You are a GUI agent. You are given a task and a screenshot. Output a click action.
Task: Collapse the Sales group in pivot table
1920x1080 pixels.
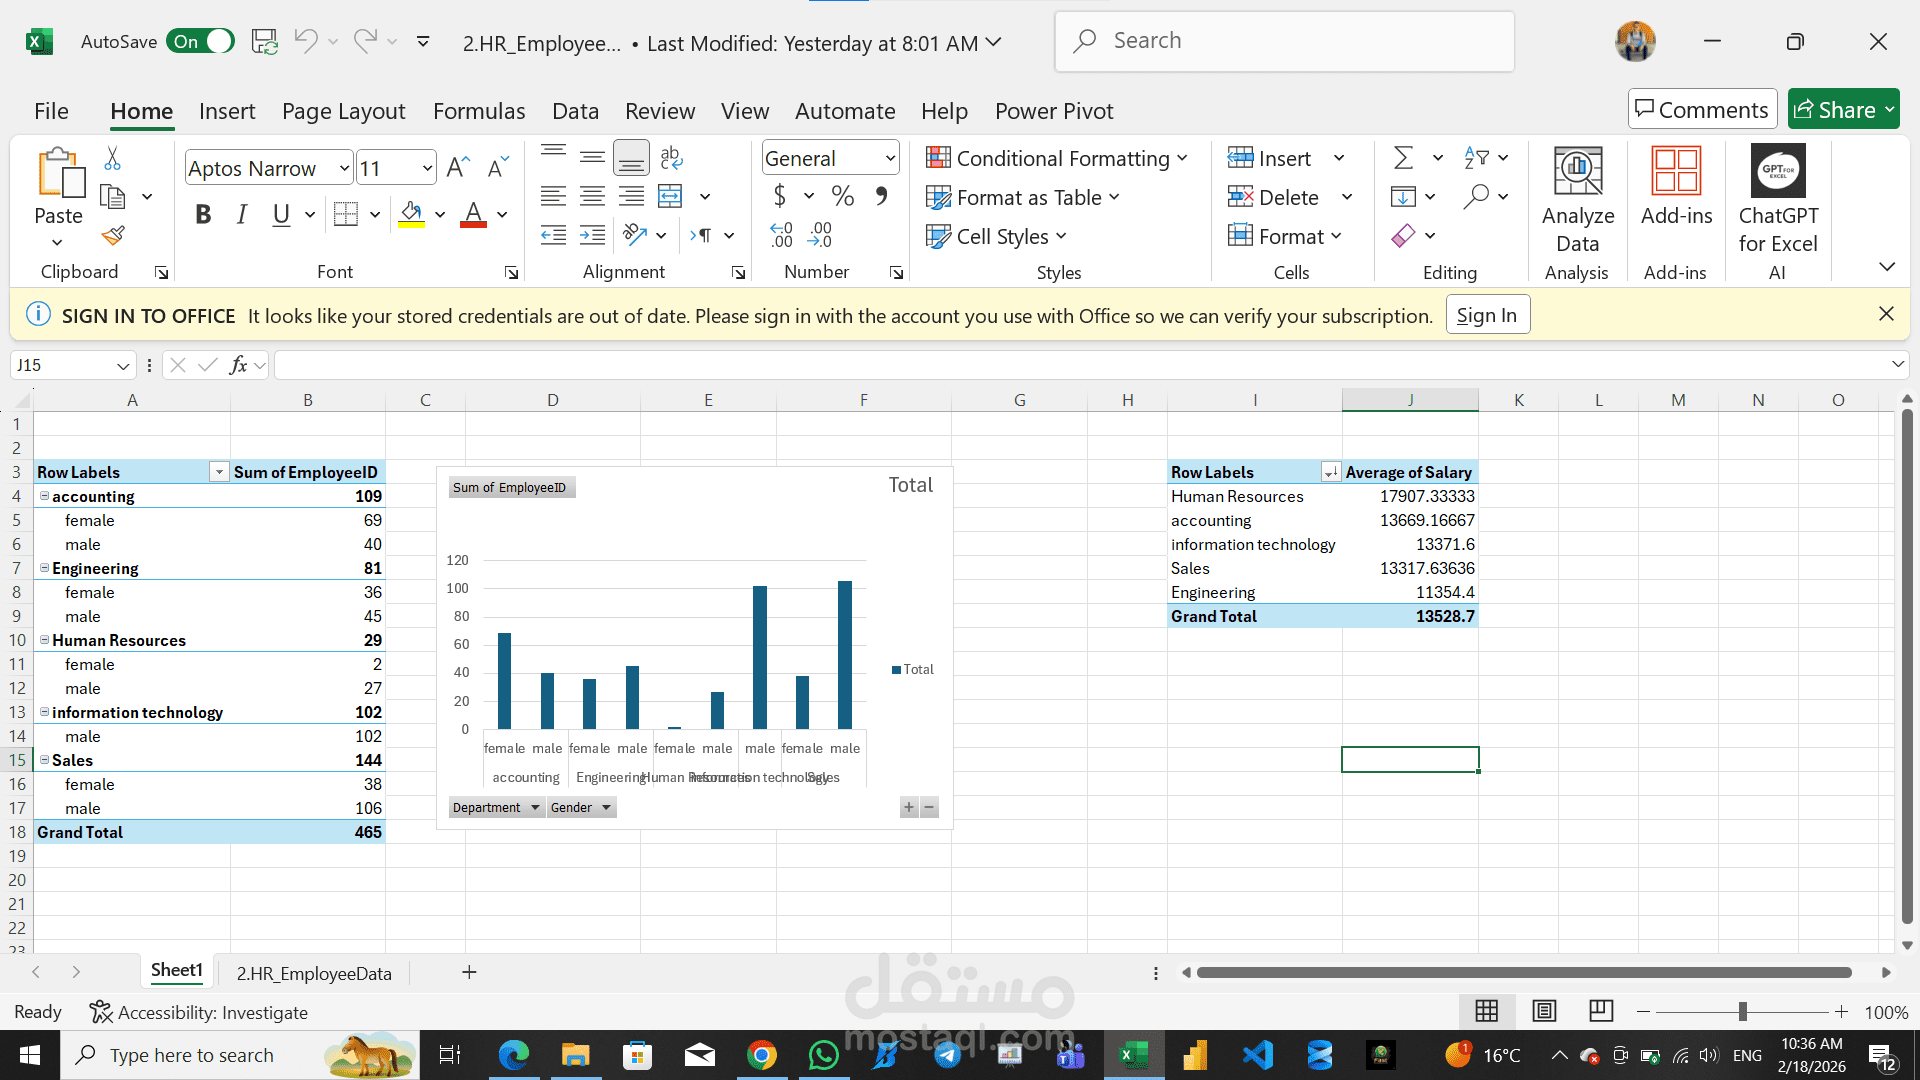pyautogui.click(x=44, y=759)
